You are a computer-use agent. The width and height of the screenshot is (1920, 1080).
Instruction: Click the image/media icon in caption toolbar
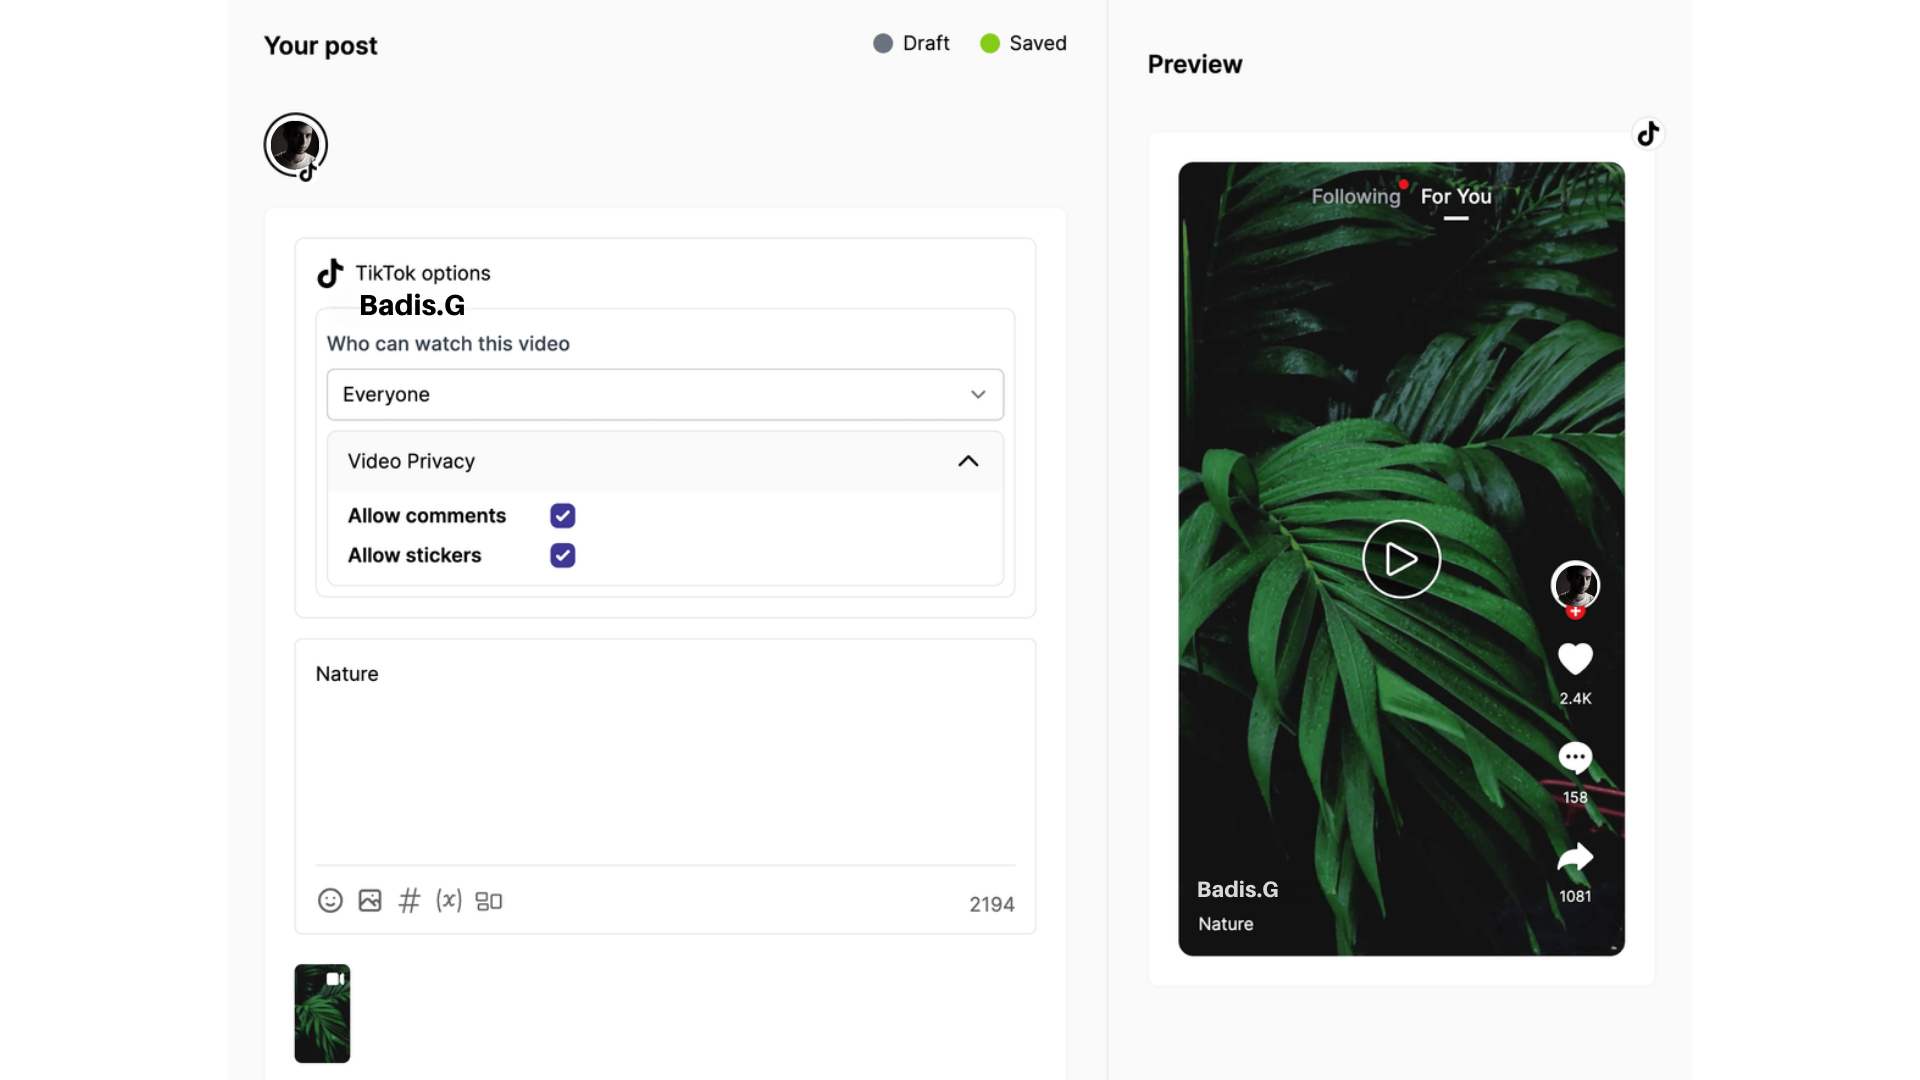pyautogui.click(x=369, y=901)
